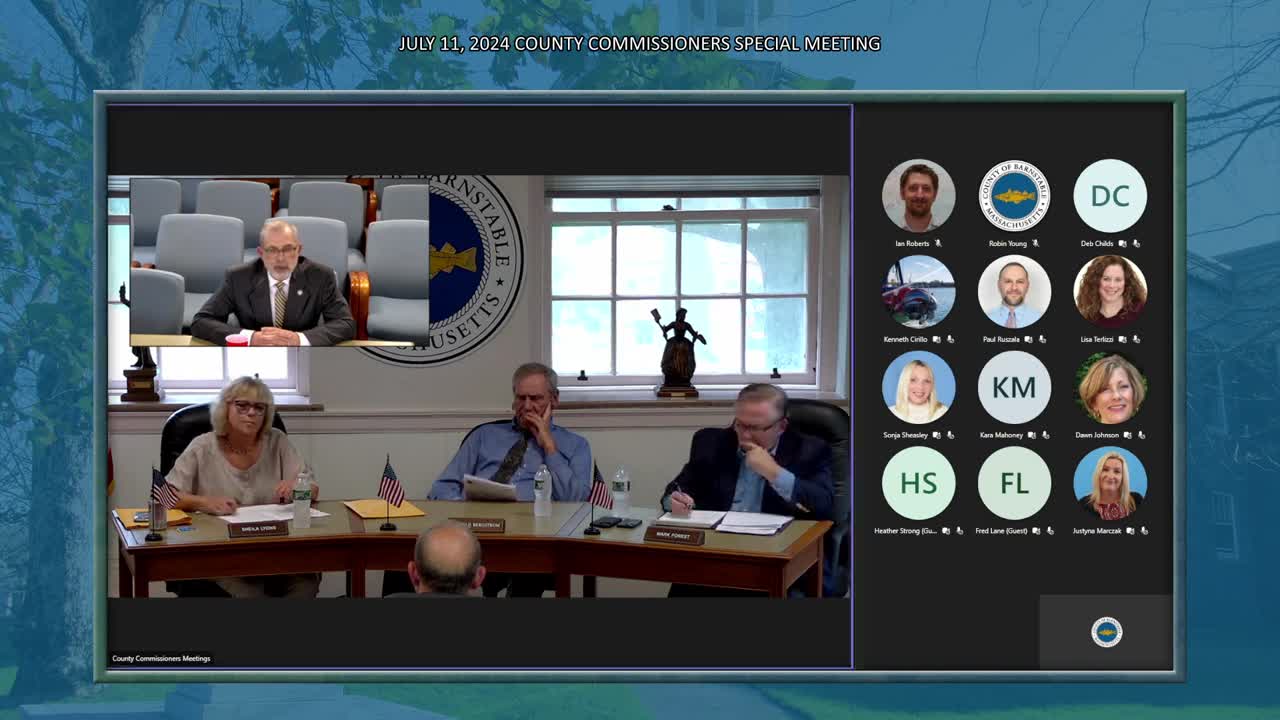Click the name label 'Kara Mahoney'
Screen dimensions: 1280x720
coord(1003,436)
